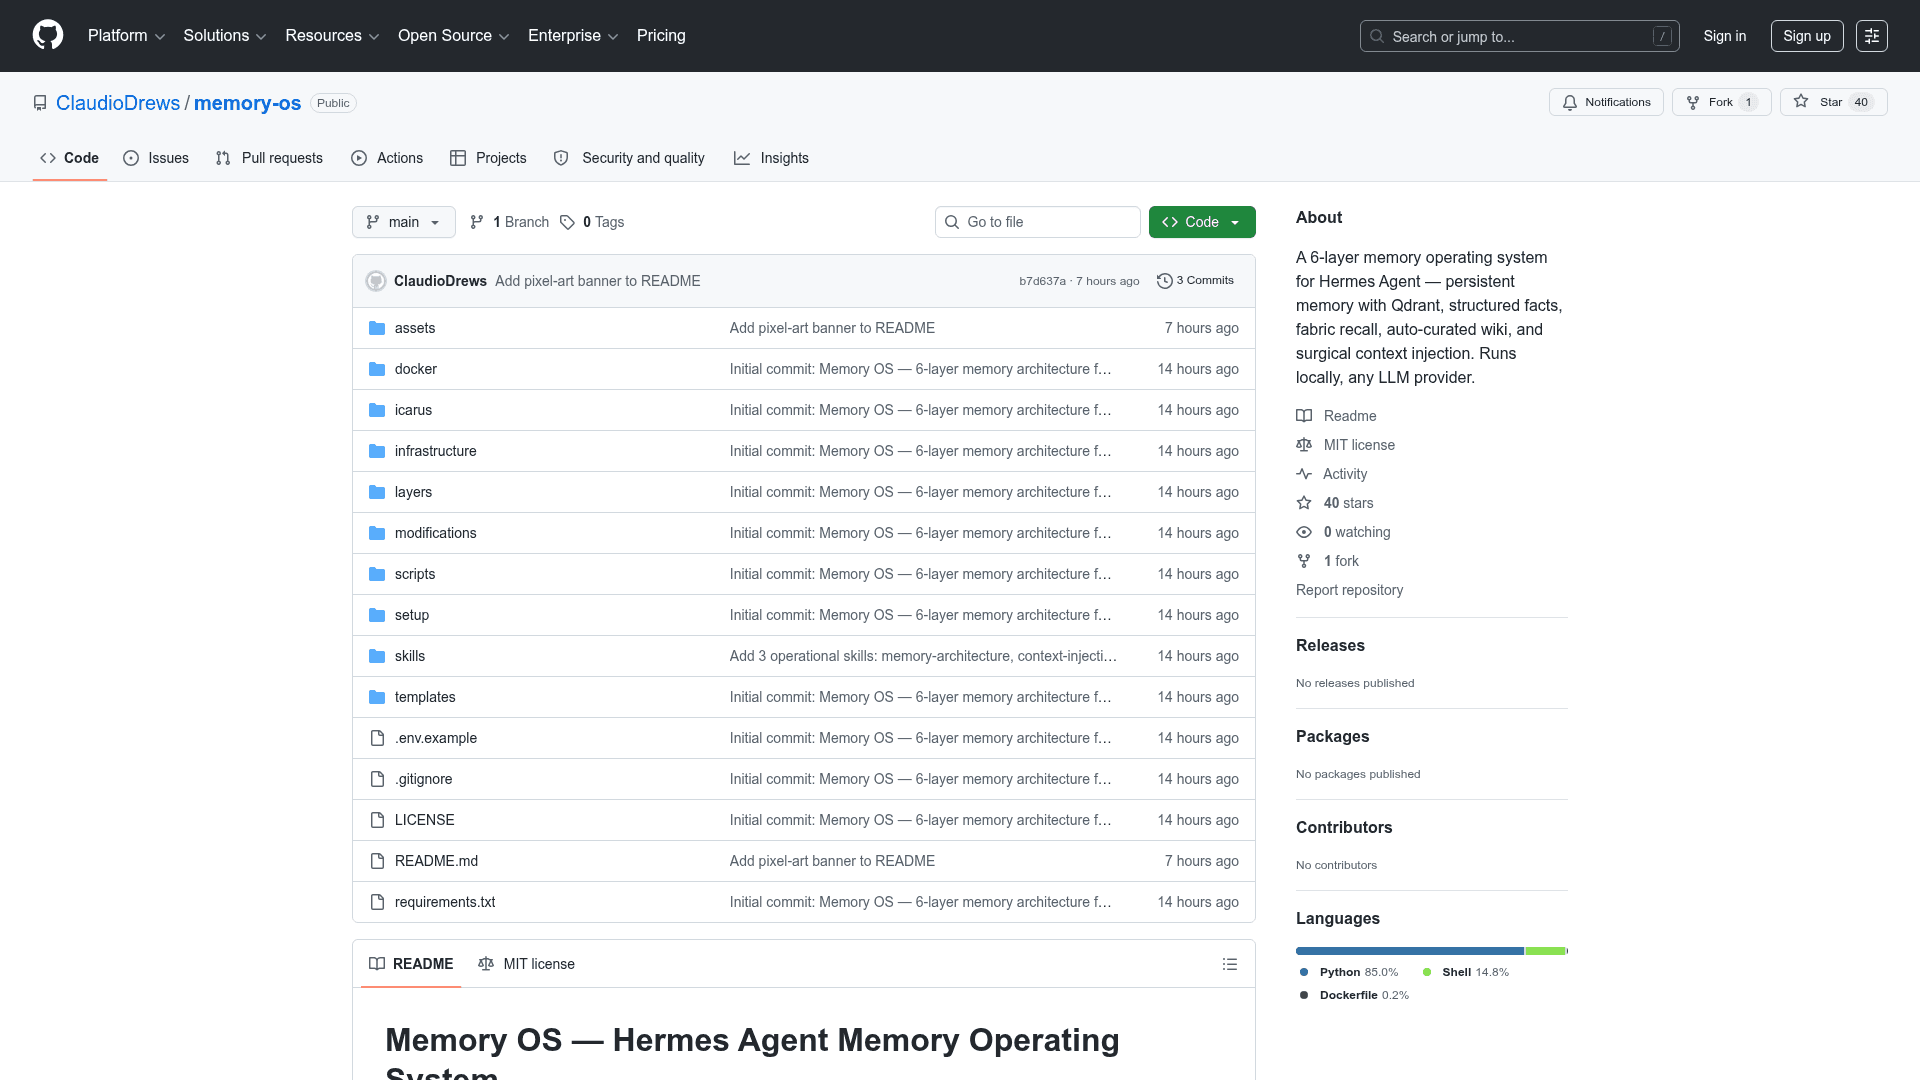Toggle Notifications for this repository
Viewport: 1920px width, 1080px height.
coord(1606,102)
